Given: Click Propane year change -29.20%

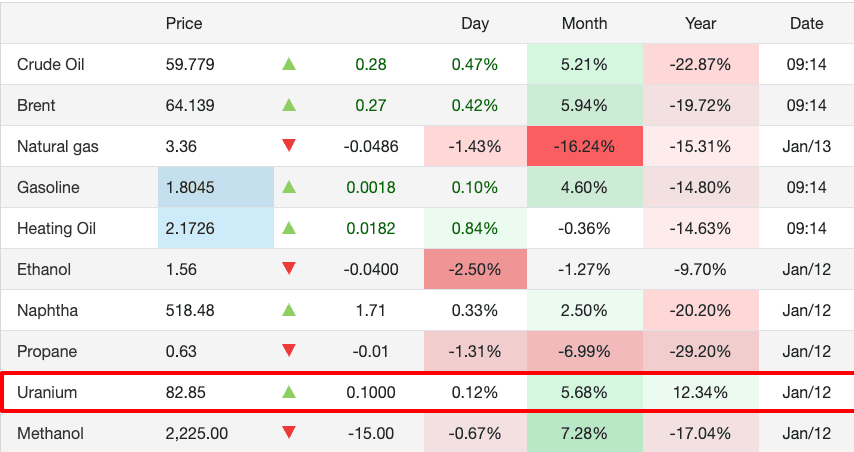Looking at the screenshot, I should 700,351.
